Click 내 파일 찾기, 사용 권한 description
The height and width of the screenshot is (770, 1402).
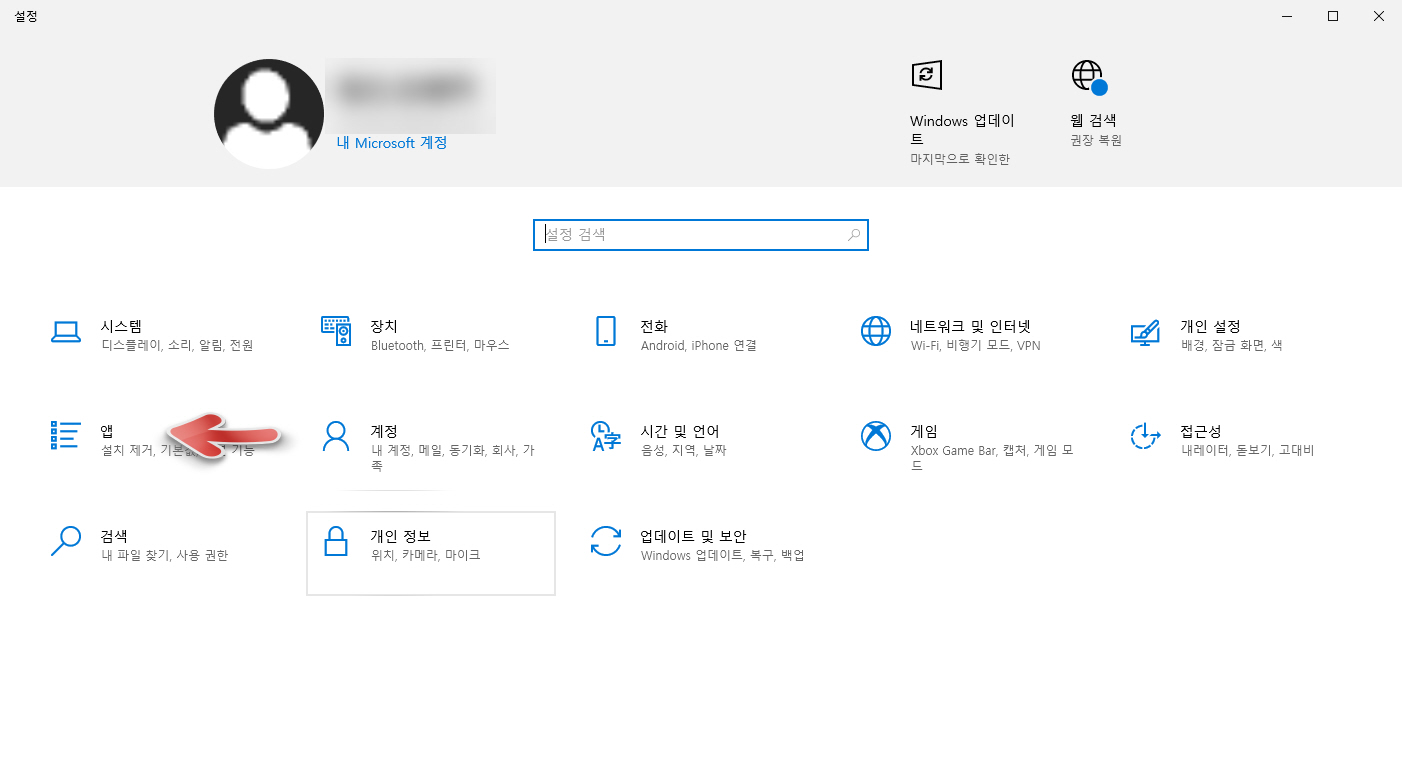pyautogui.click(x=165, y=555)
